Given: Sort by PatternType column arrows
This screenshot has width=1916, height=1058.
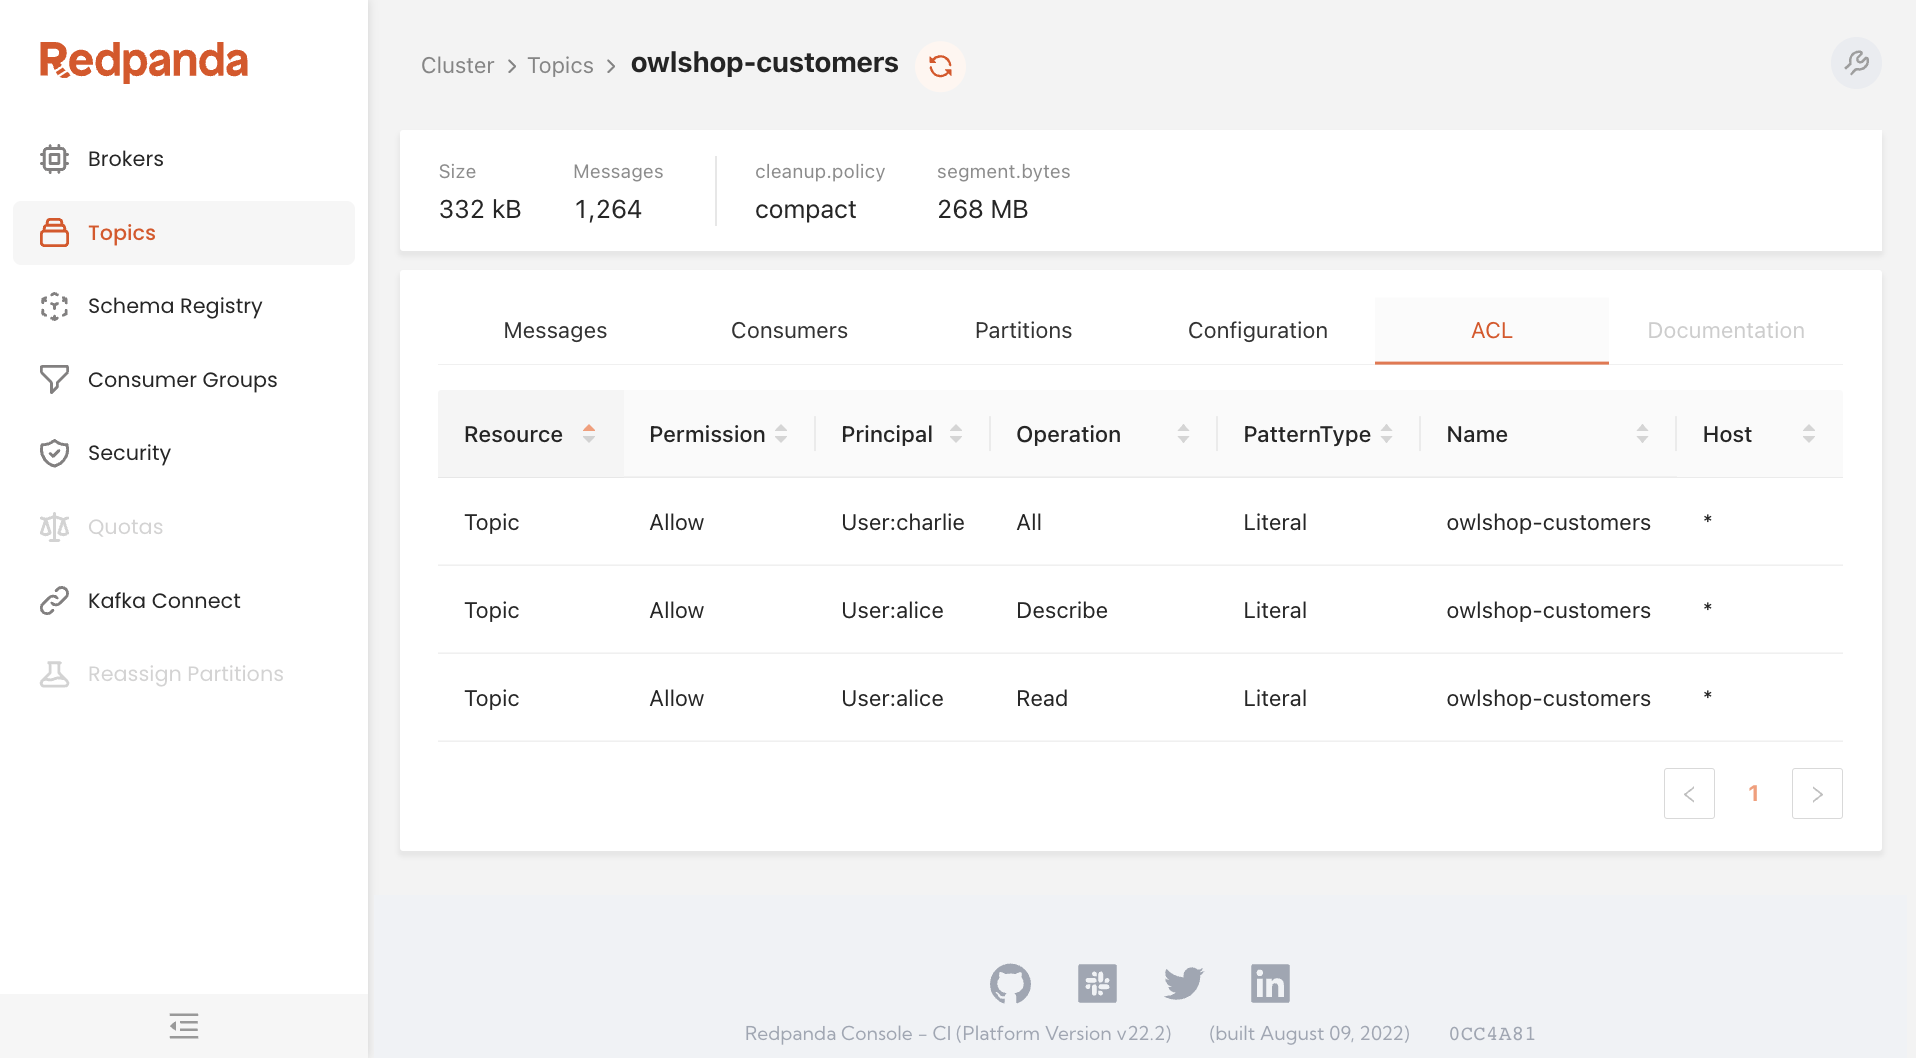Looking at the screenshot, I should (1386, 434).
